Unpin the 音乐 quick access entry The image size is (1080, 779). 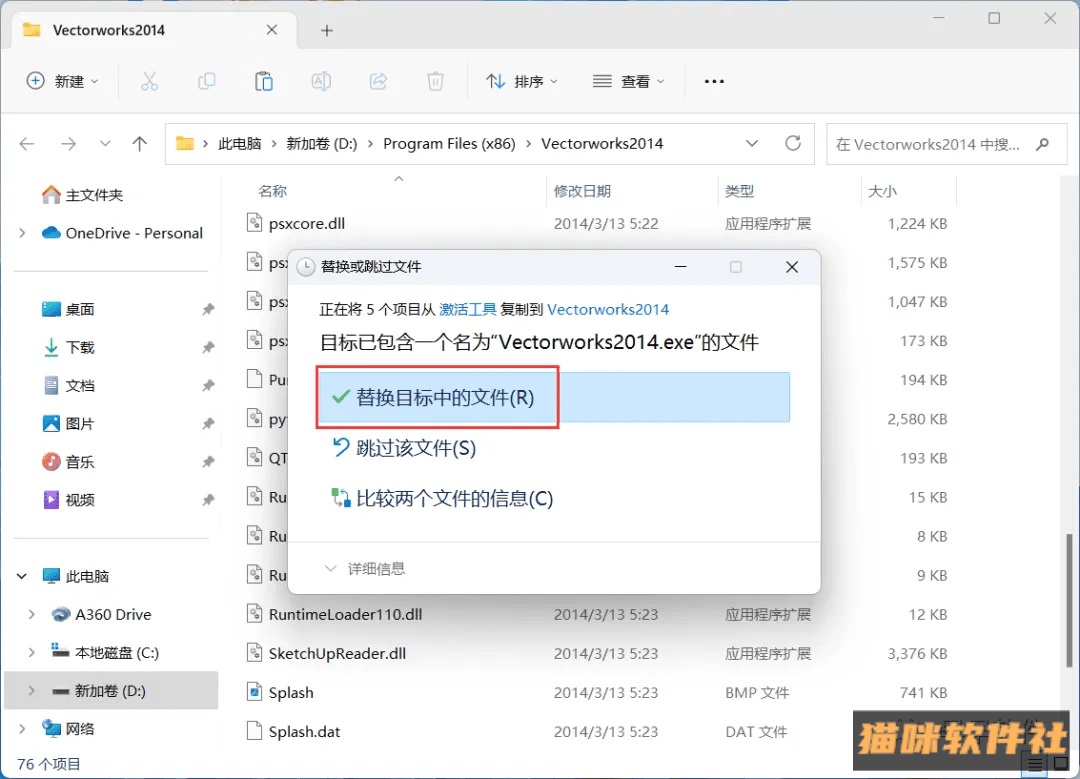click(208, 461)
